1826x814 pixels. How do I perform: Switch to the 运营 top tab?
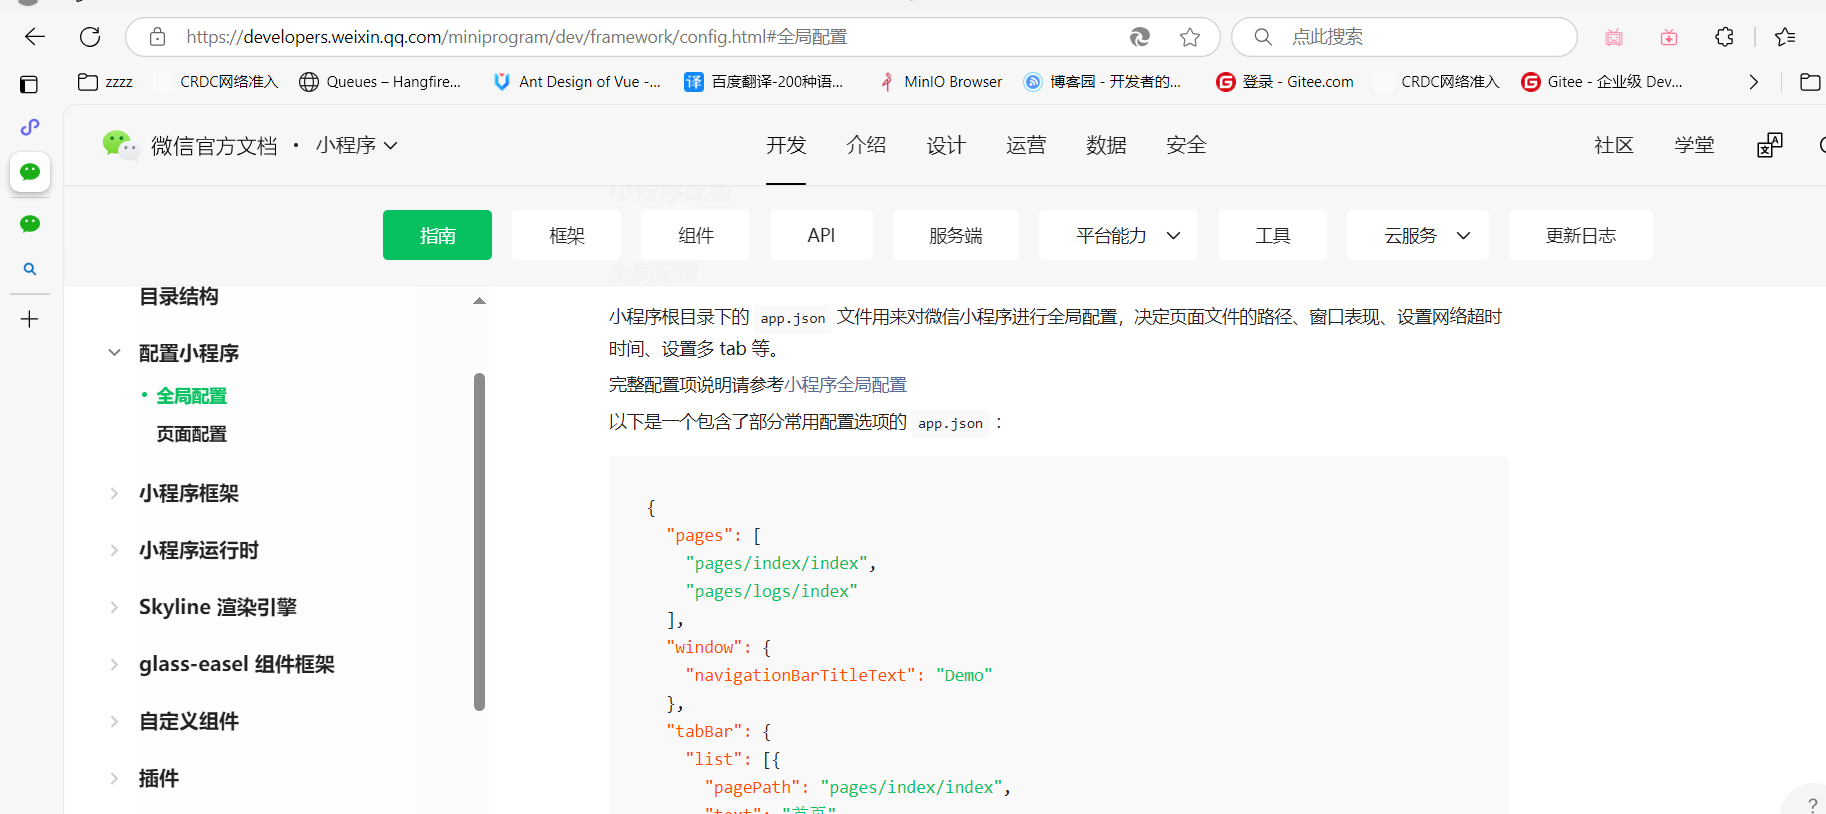click(1026, 145)
